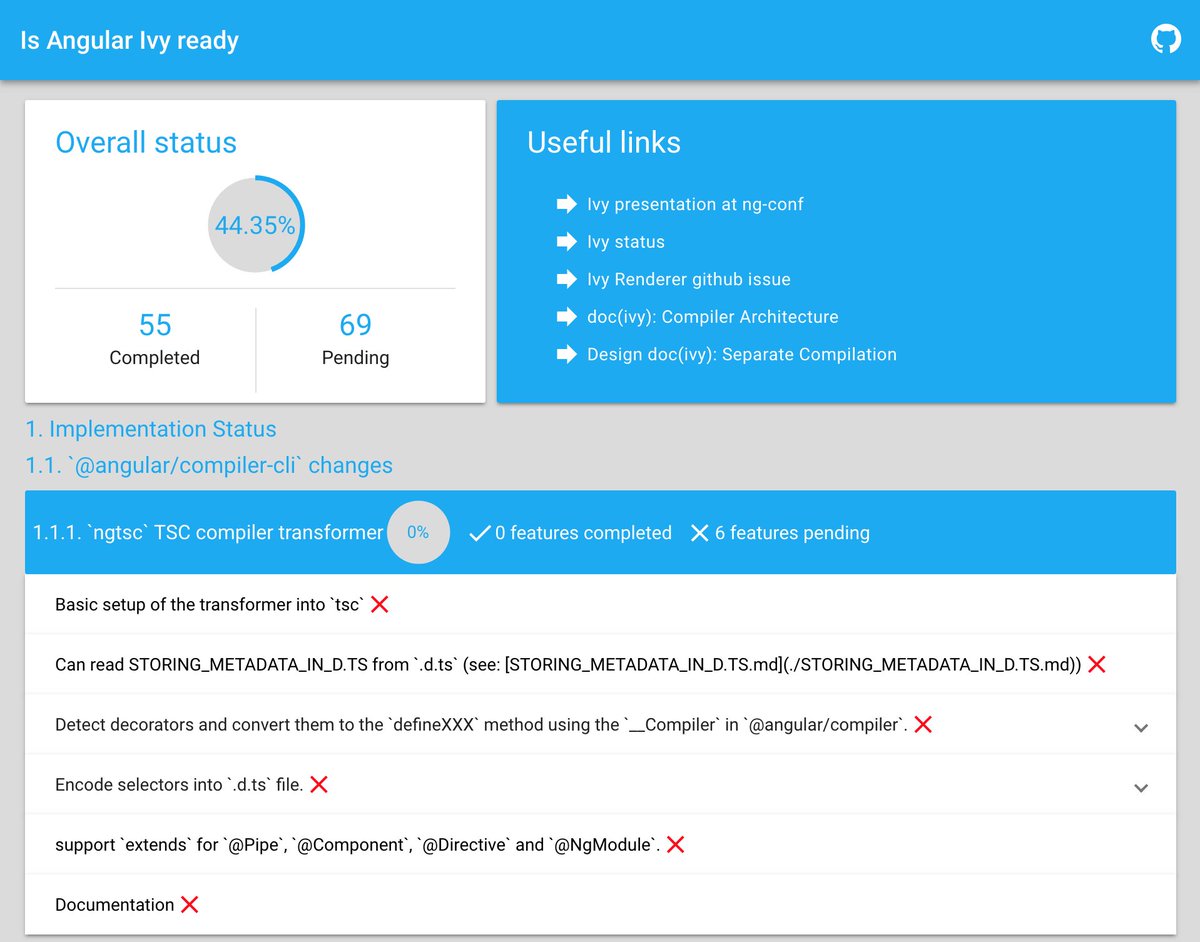Screen dimensions: 1200x942
Task: Select the Documentation row
Action: (600, 904)
